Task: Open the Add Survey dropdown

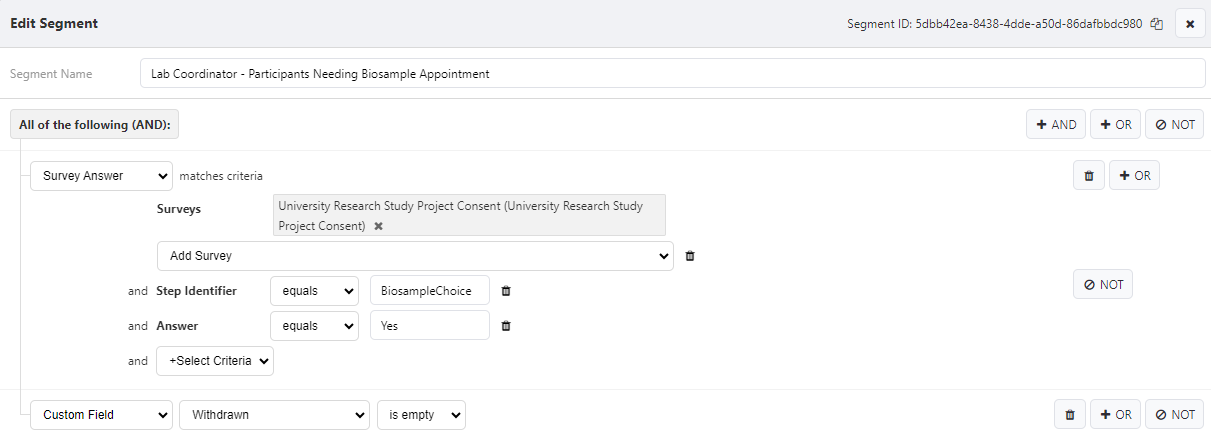Action: coord(415,256)
